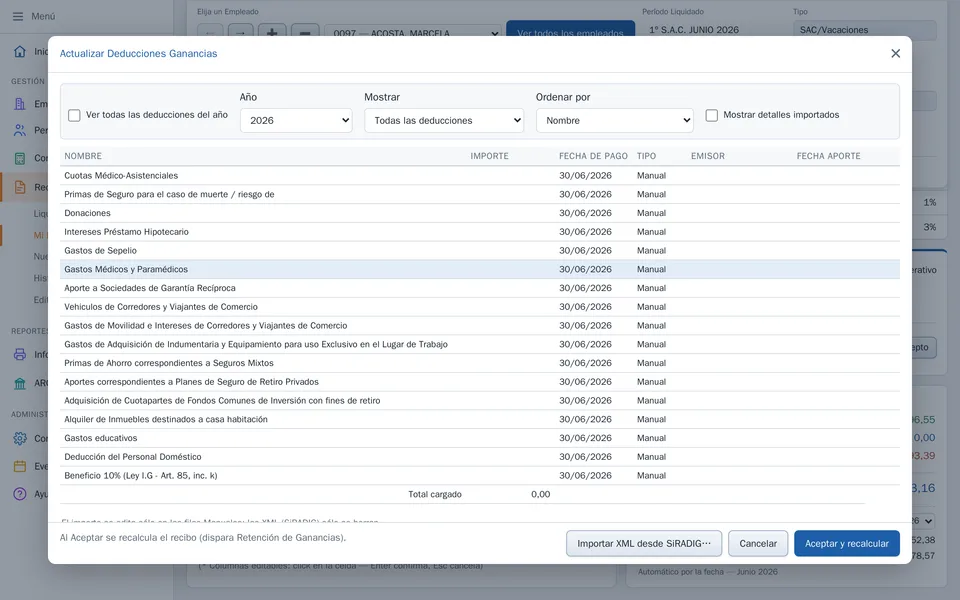Viewport: 960px width, 600px height.
Task: Click the house icon in the background sidebar
Action: (20, 51)
